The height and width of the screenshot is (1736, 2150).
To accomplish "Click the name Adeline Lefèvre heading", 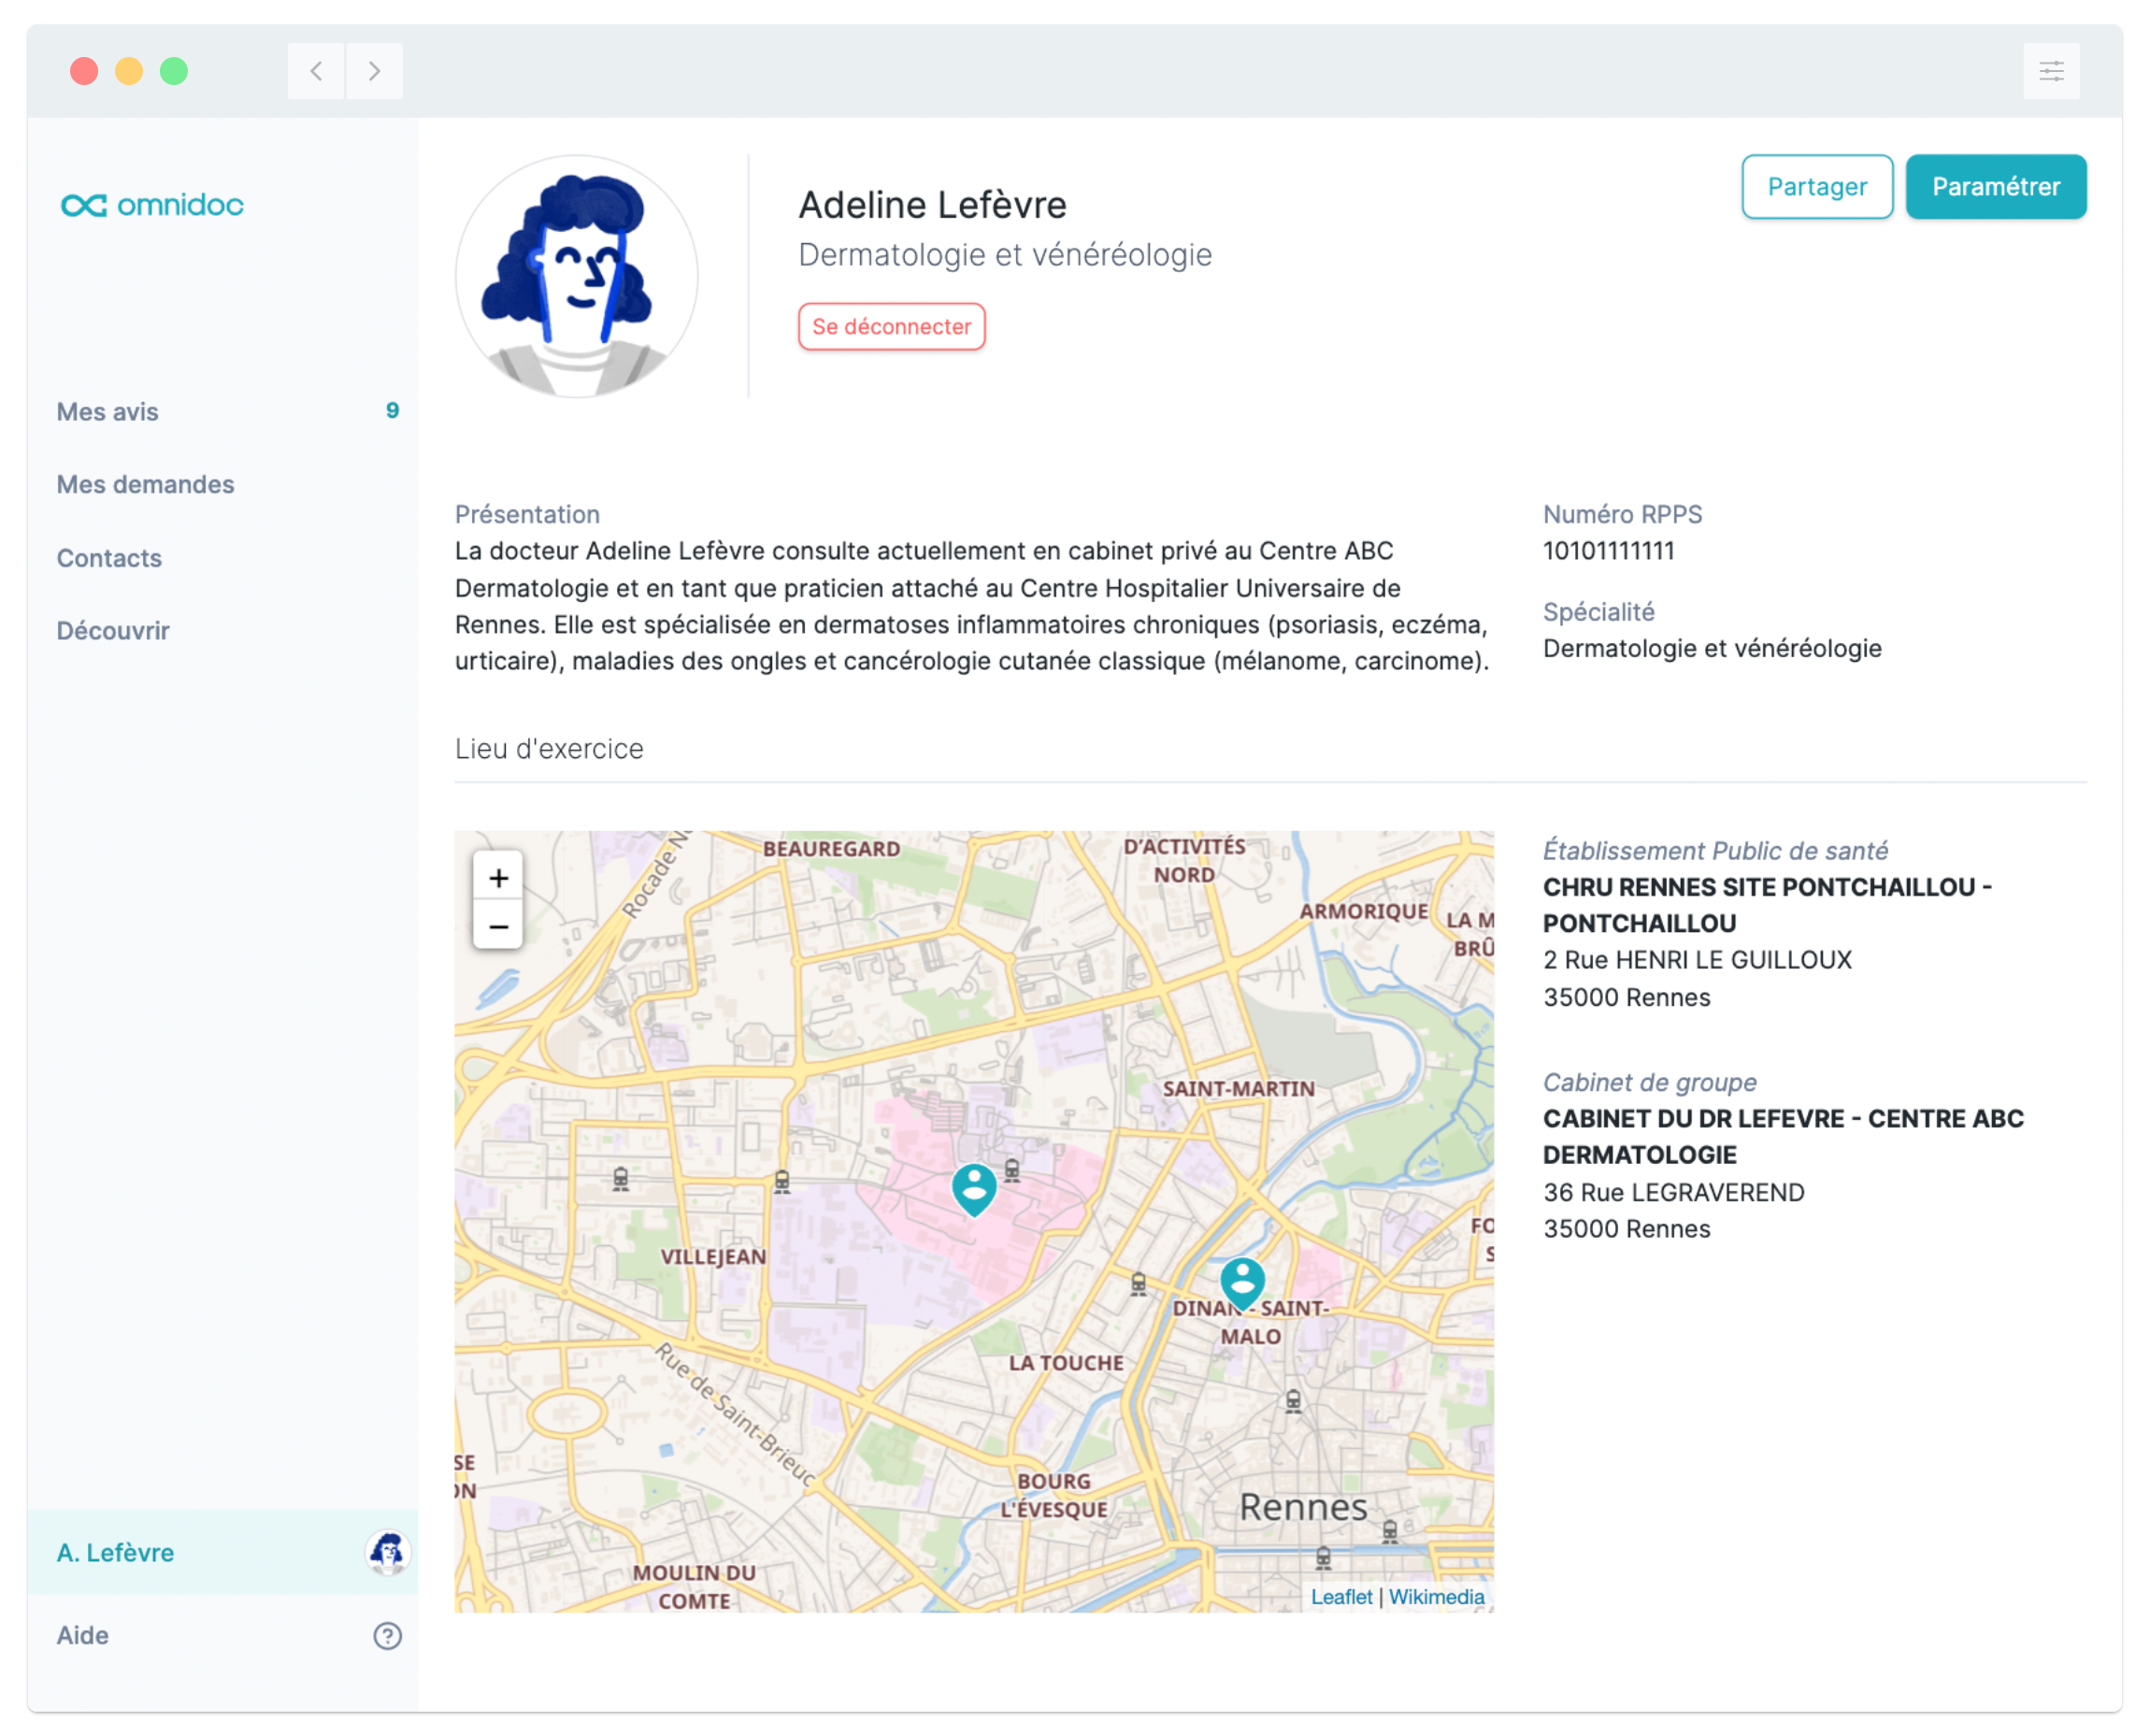I will tap(932, 205).
